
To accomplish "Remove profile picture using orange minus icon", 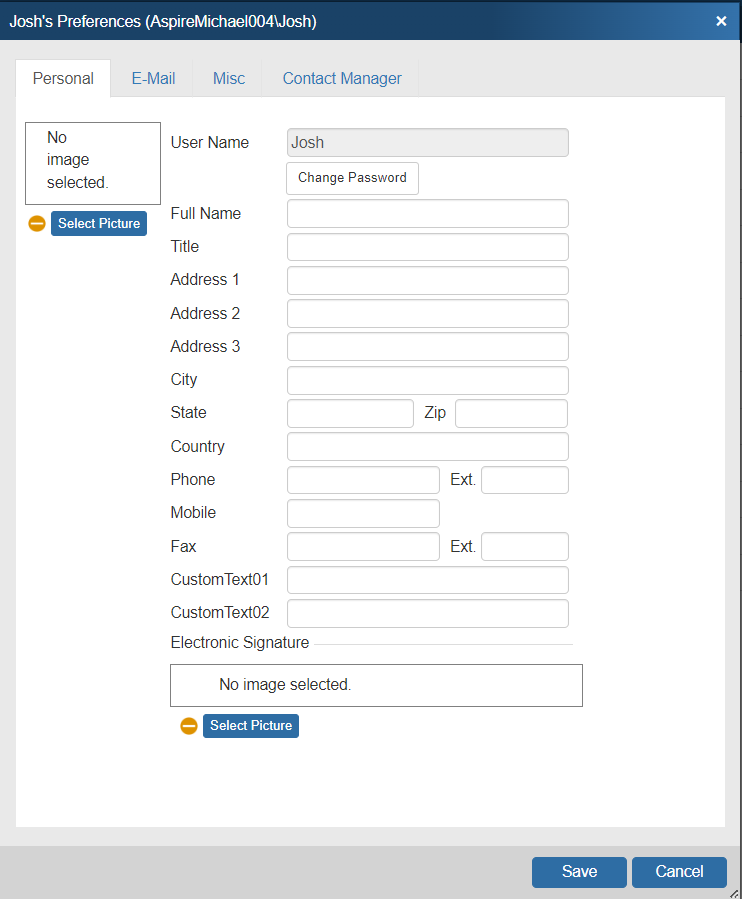I will coord(37,224).
